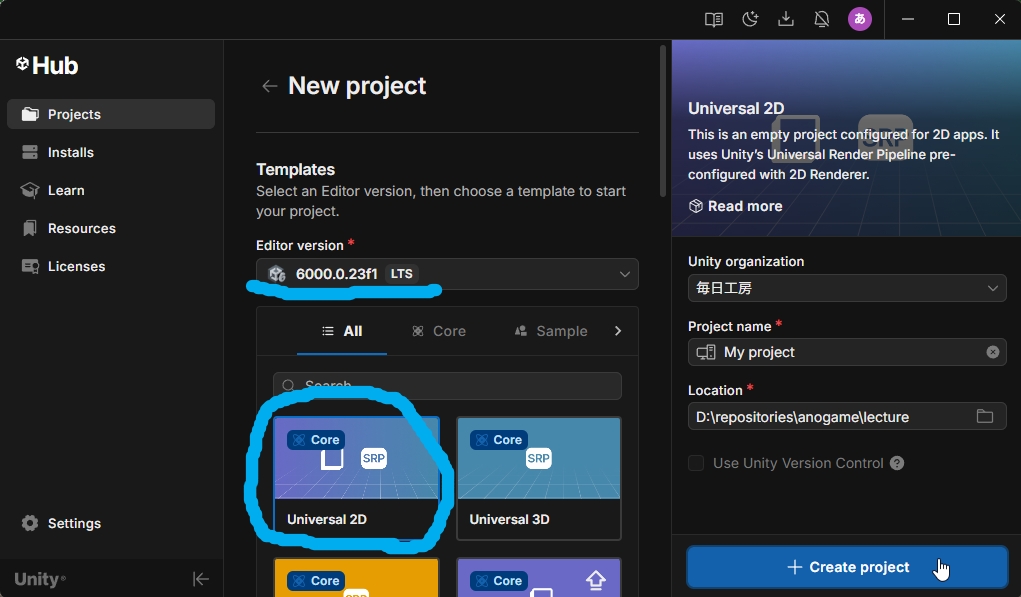Switch to the Sample templates tab
The height and width of the screenshot is (597, 1021).
[x=551, y=331]
